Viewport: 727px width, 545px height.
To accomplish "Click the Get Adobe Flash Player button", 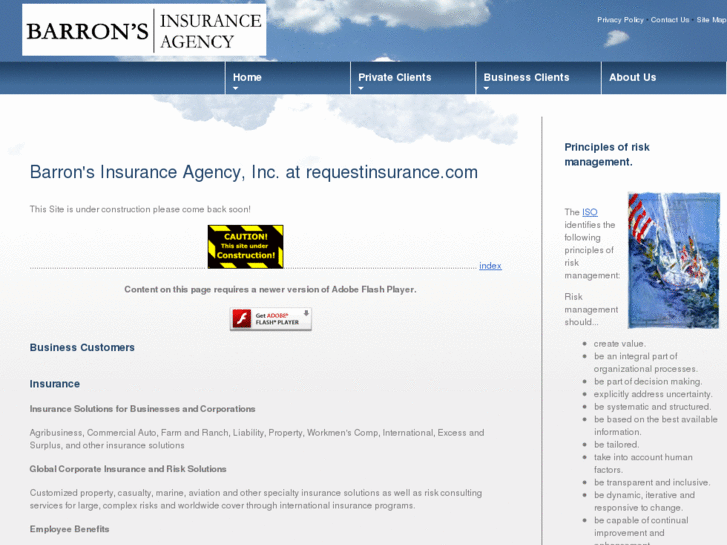I will 271,319.
